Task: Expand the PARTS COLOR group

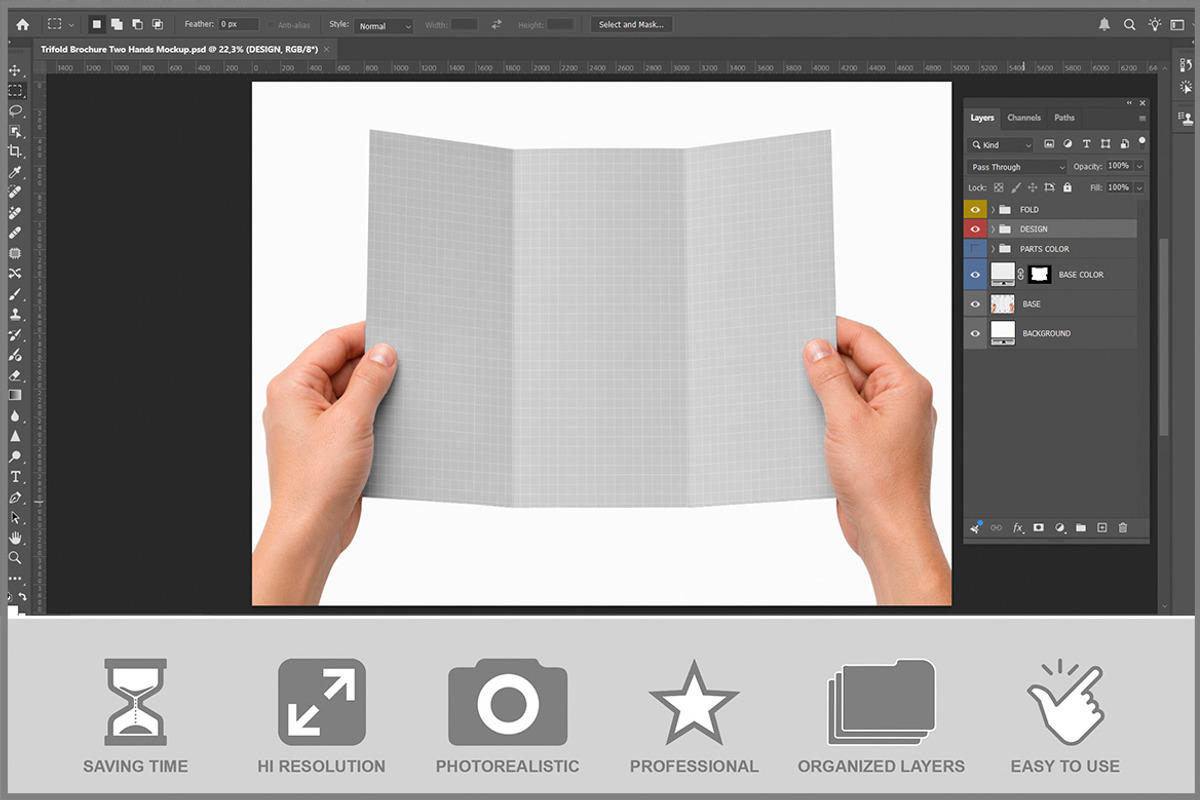Action: pos(993,249)
